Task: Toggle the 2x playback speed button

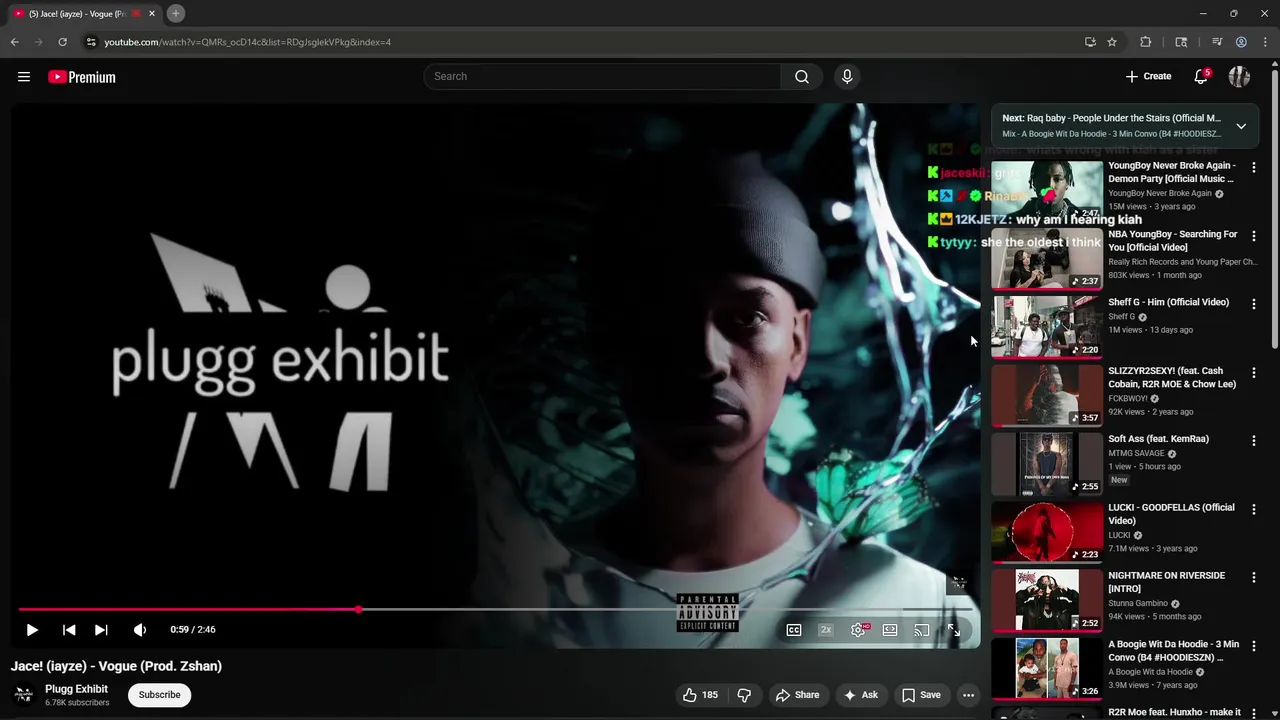Action: pos(826,630)
